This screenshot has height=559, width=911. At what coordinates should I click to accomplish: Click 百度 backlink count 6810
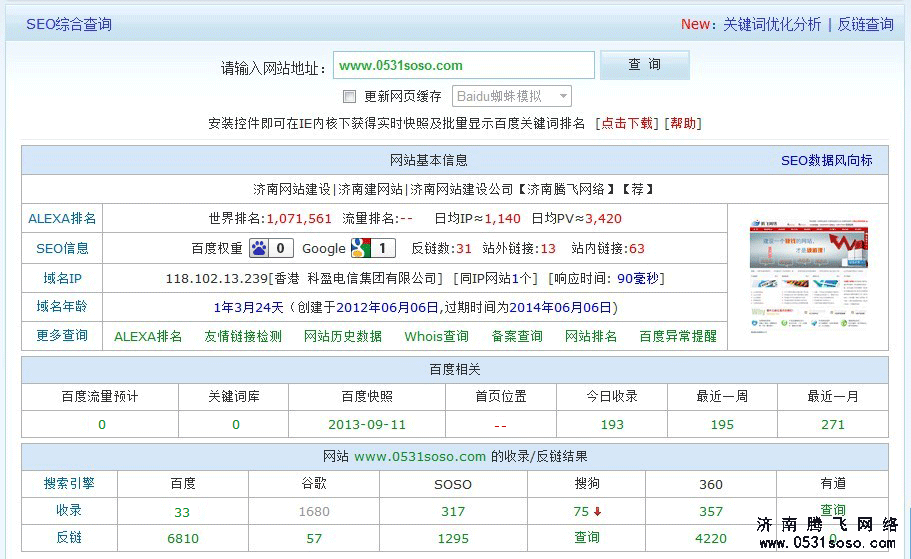[182, 539]
